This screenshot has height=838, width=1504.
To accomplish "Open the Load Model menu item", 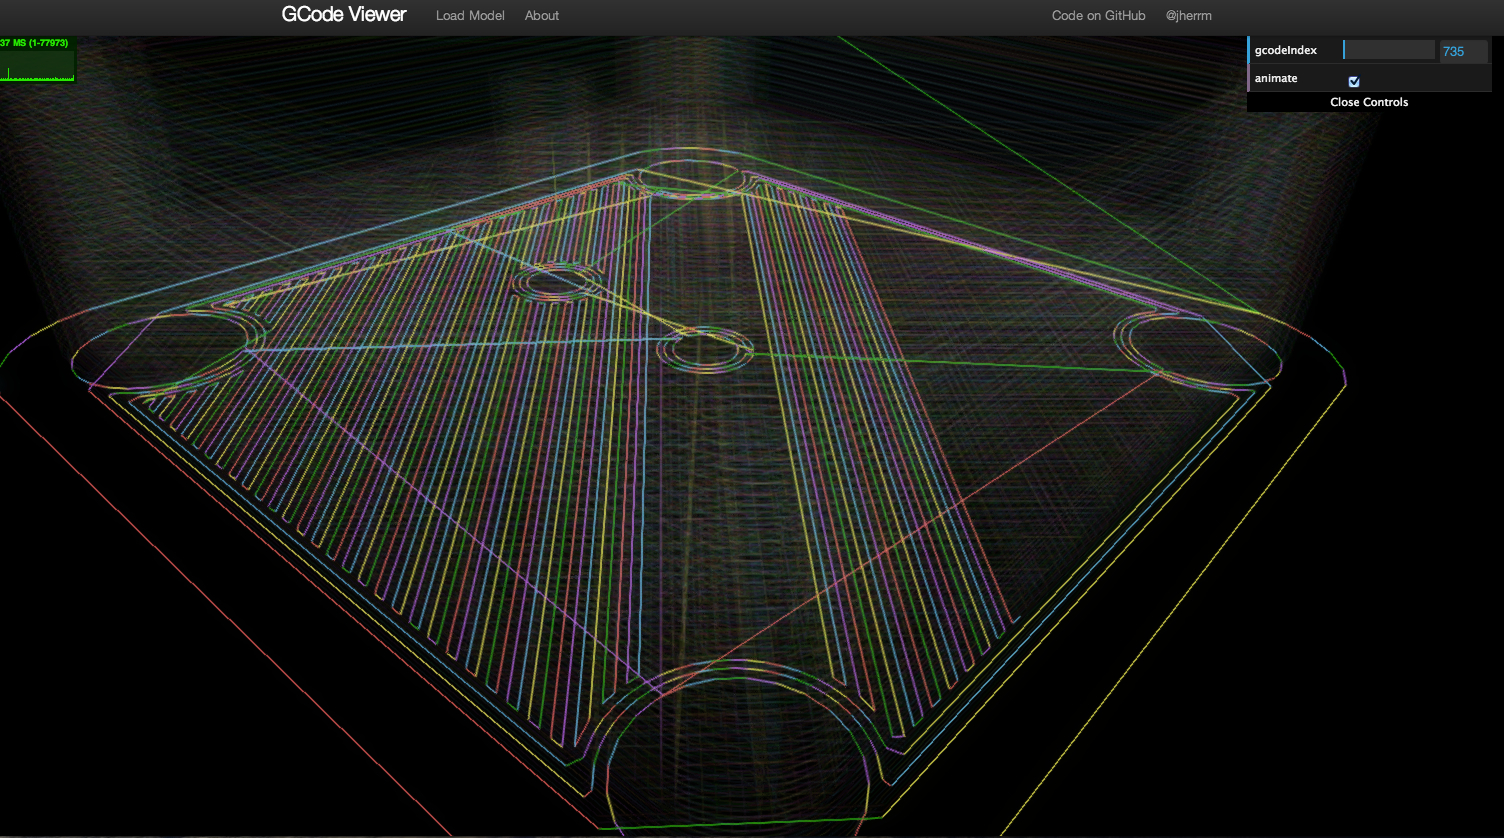I will coord(470,16).
